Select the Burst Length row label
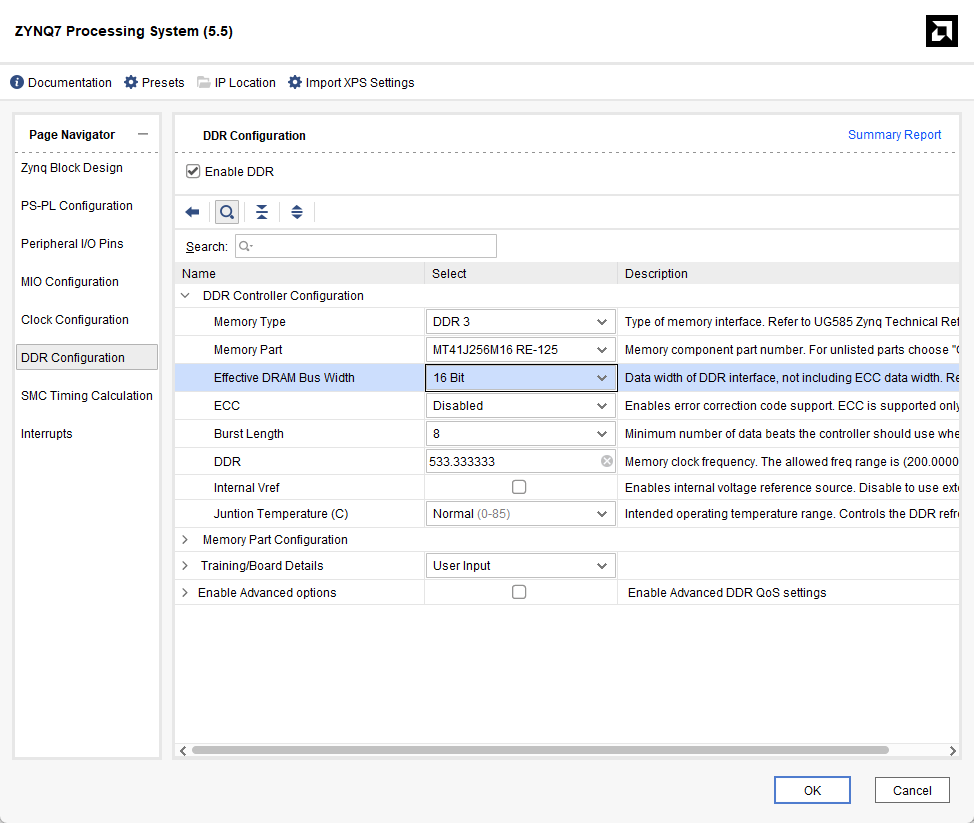The width and height of the screenshot is (974, 823). [x=248, y=434]
